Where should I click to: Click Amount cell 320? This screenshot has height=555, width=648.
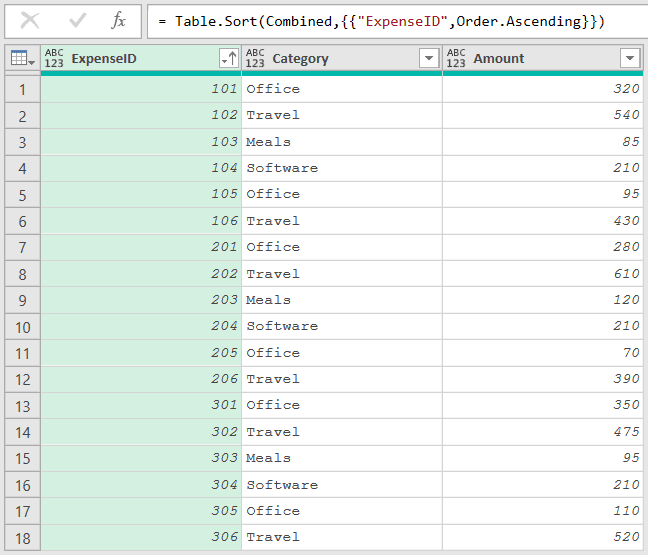(543, 89)
